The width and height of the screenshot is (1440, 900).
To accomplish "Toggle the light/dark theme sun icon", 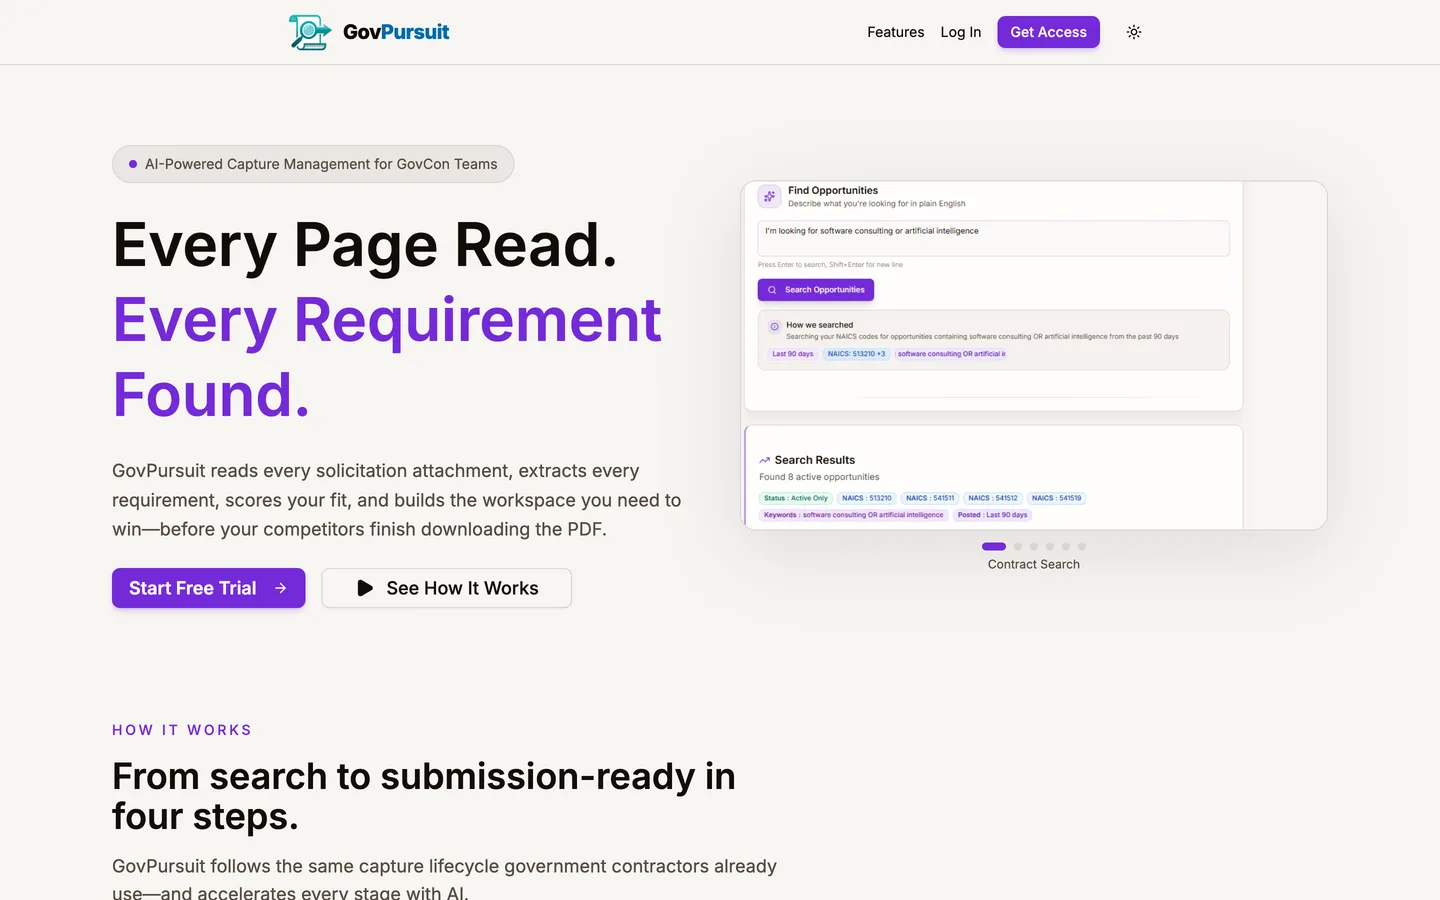I will 1134,32.
